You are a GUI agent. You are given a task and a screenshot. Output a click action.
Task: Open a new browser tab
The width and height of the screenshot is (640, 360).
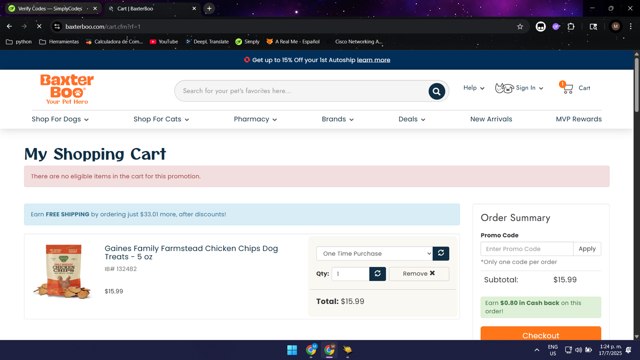pyautogui.click(x=209, y=8)
